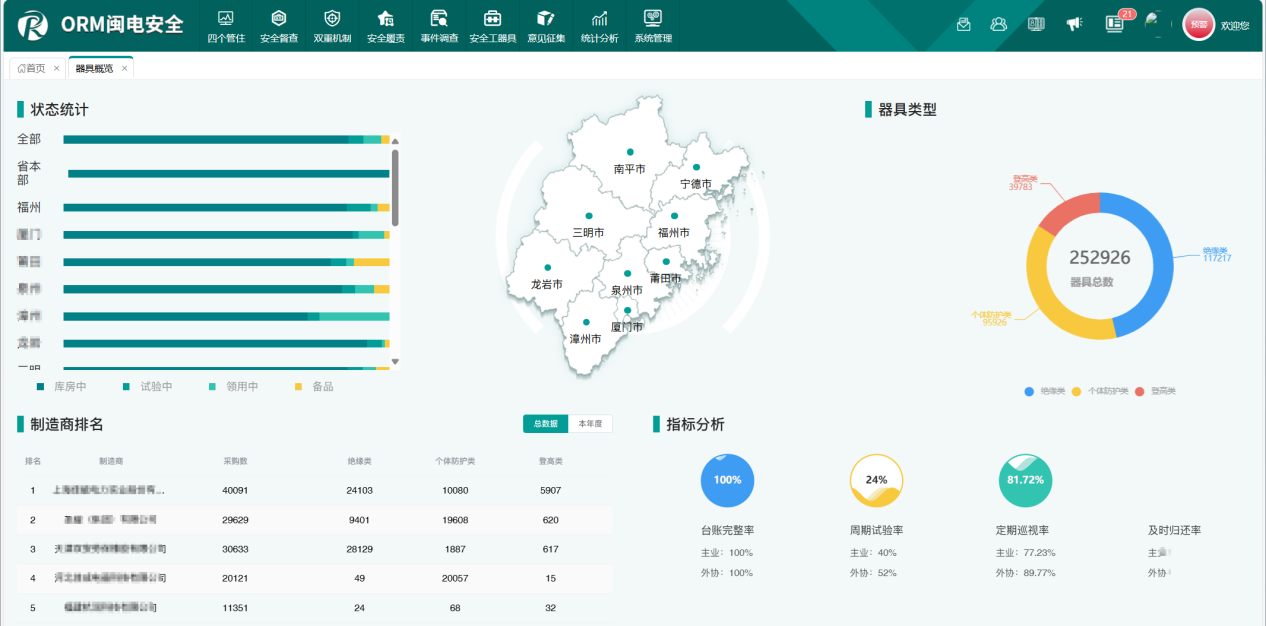
Task: Switch to the 首页 tab
Action: (32, 68)
